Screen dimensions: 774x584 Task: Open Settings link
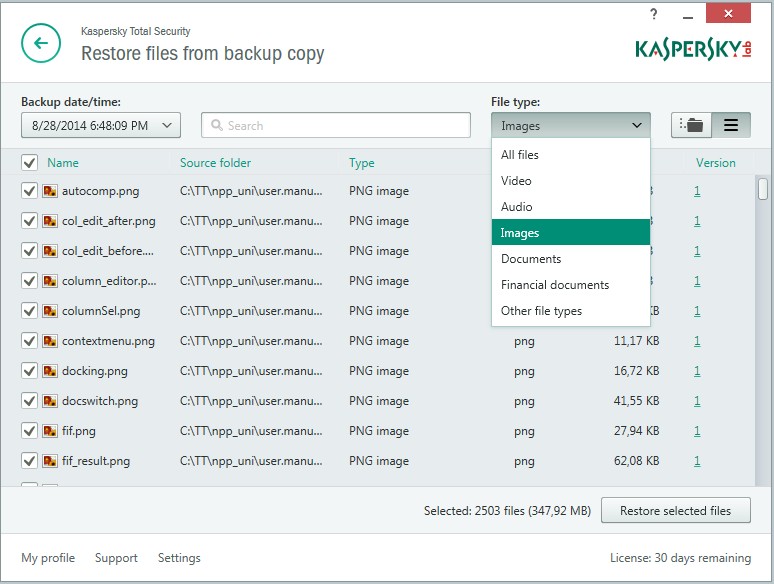click(179, 558)
